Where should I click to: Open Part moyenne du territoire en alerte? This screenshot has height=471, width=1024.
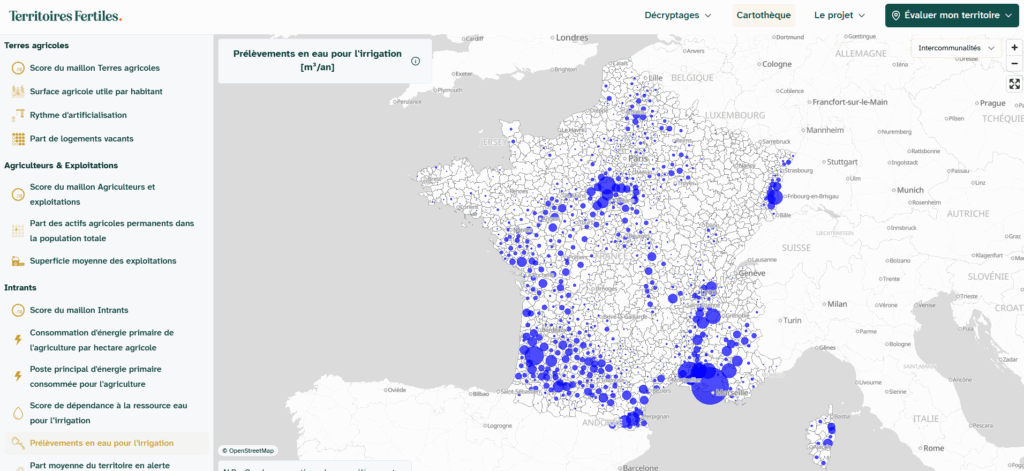[x=100, y=465]
